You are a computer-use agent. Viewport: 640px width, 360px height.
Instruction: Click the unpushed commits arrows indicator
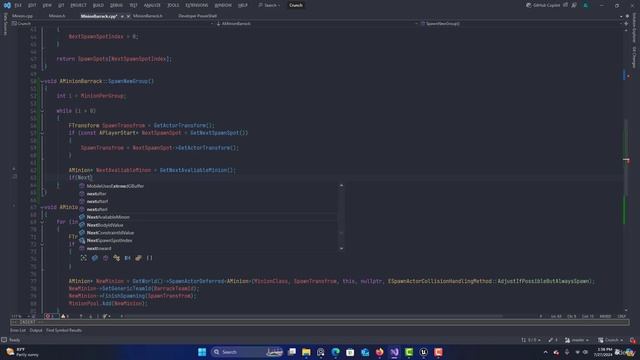click(x=531, y=340)
